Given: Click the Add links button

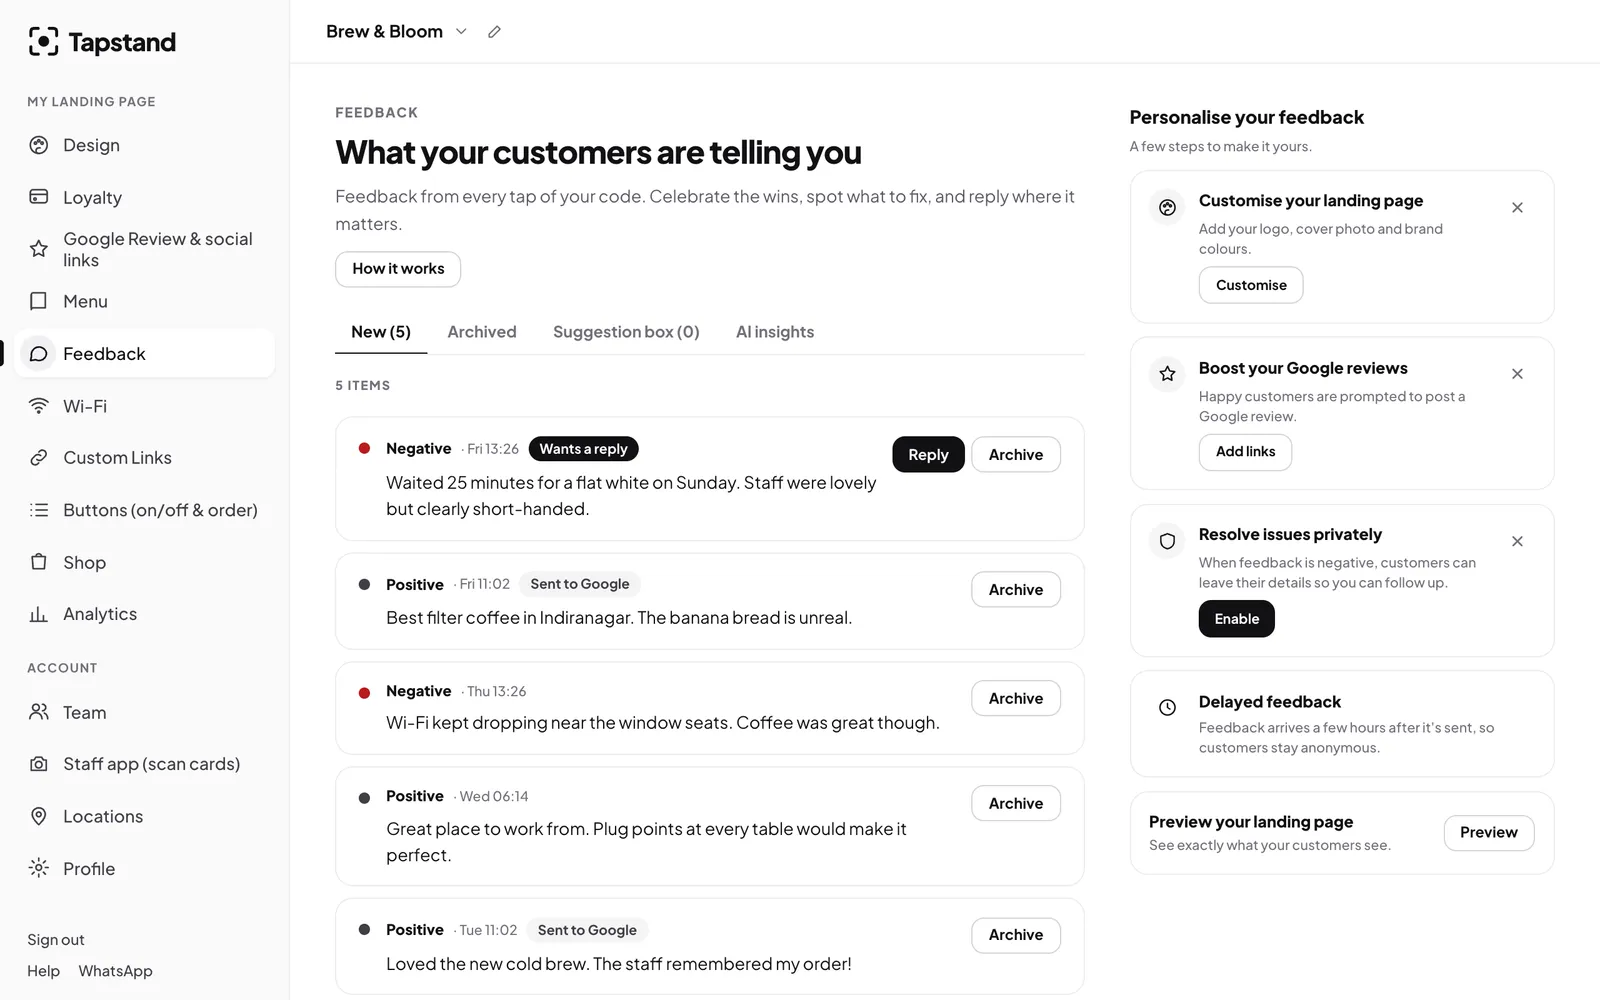Looking at the screenshot, I should (1245, 452).
